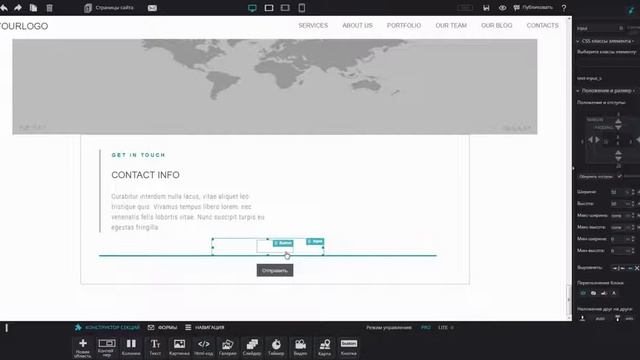Click the dark Отправить submit button
This screenshot has width=640, height=360.
[275, 270]
